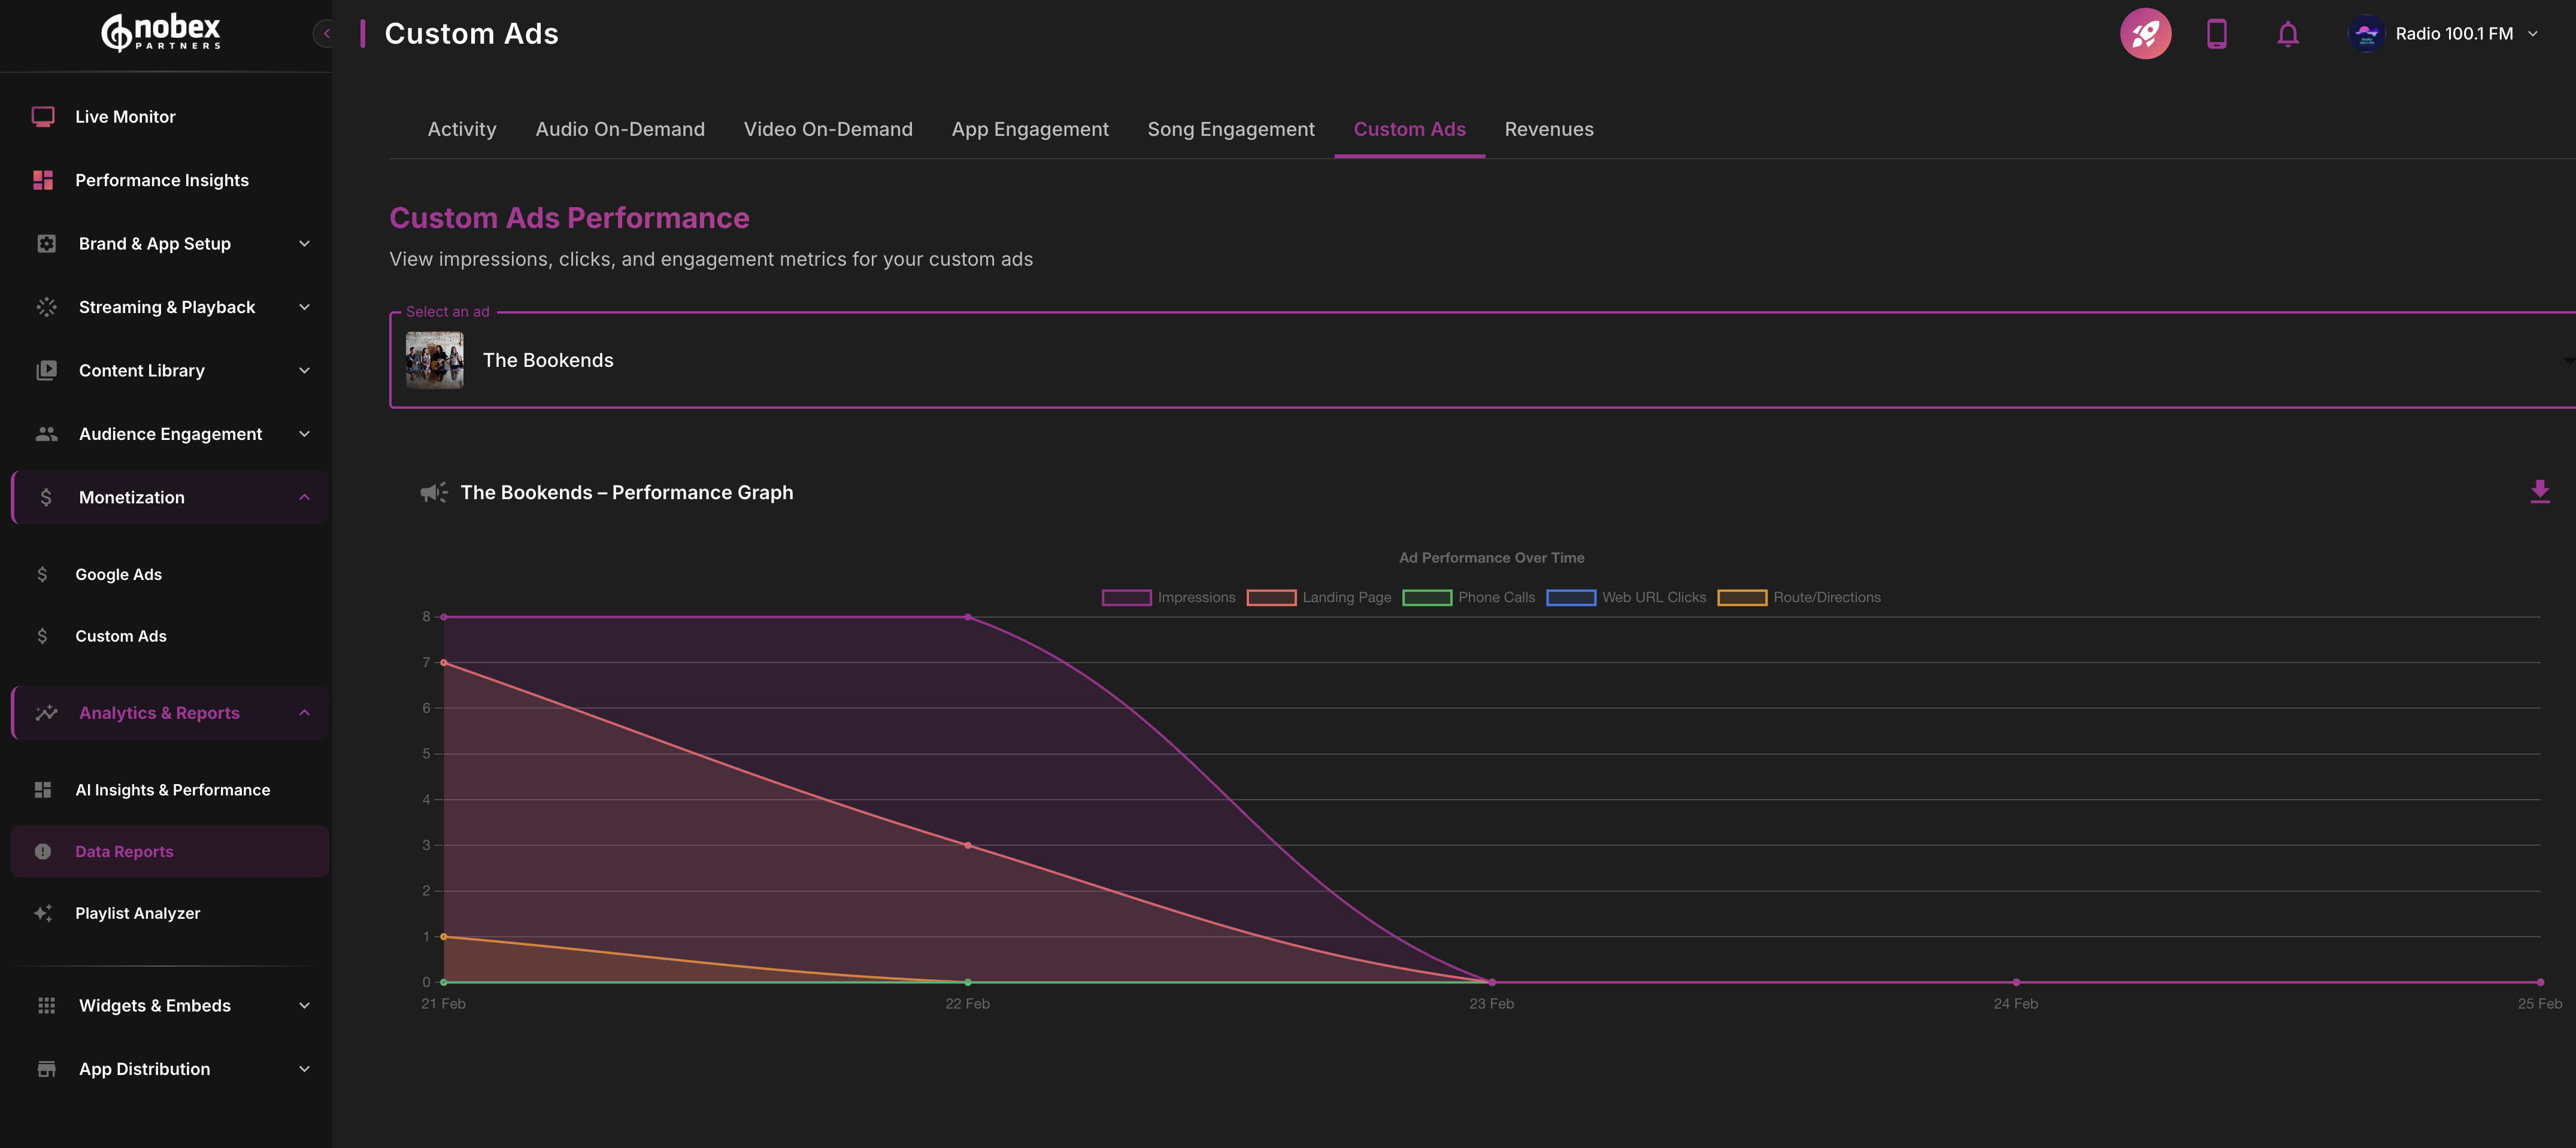Open AI Insights & Performance page
The width and height of the screenshot is (2576, 1148).
pyautogui.click(x=172, y=790)
